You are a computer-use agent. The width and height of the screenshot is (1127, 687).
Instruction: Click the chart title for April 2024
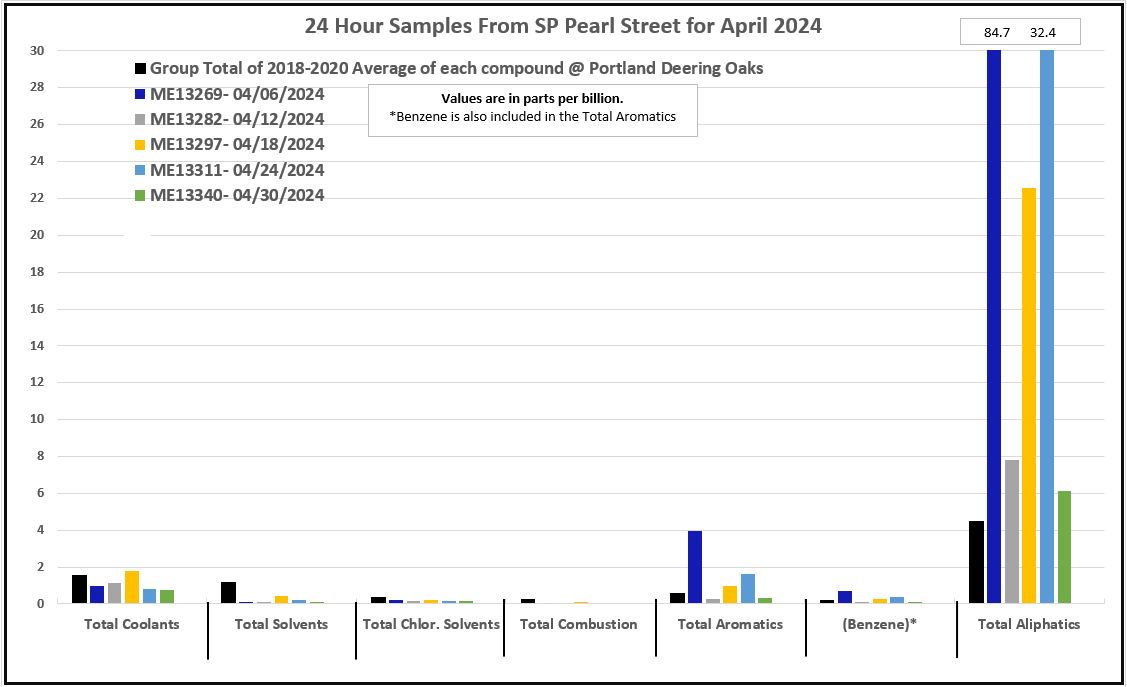[x=563, y=27]
